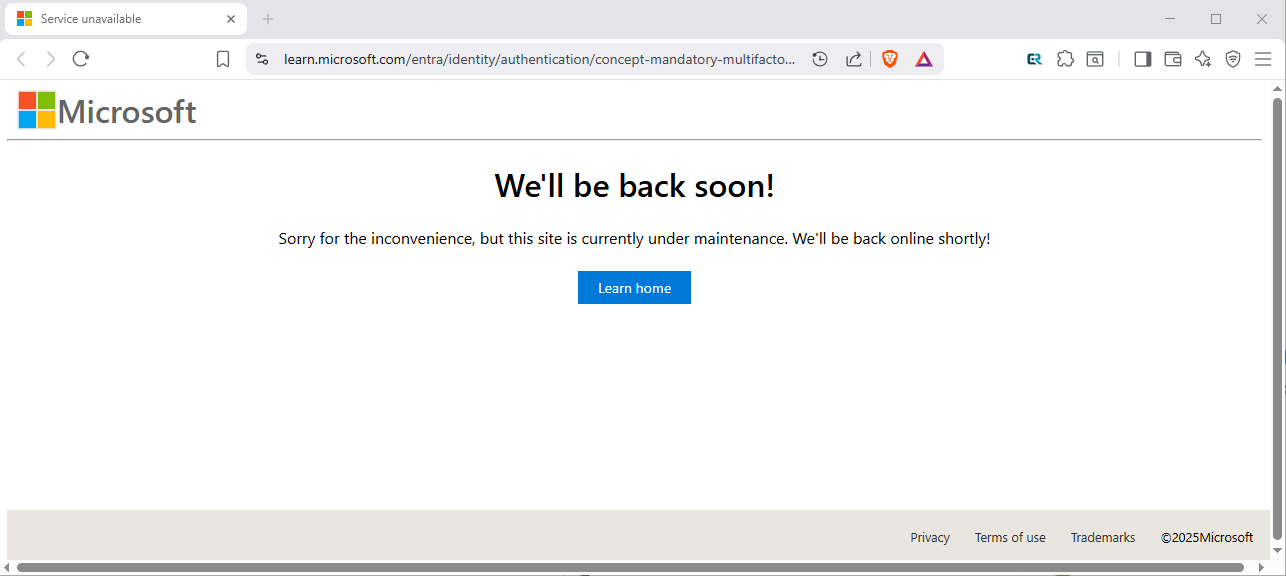Viewport: 1286px width, 576px height.
Task: Open Brave Wallet
Action: (x=1173, y=59)
